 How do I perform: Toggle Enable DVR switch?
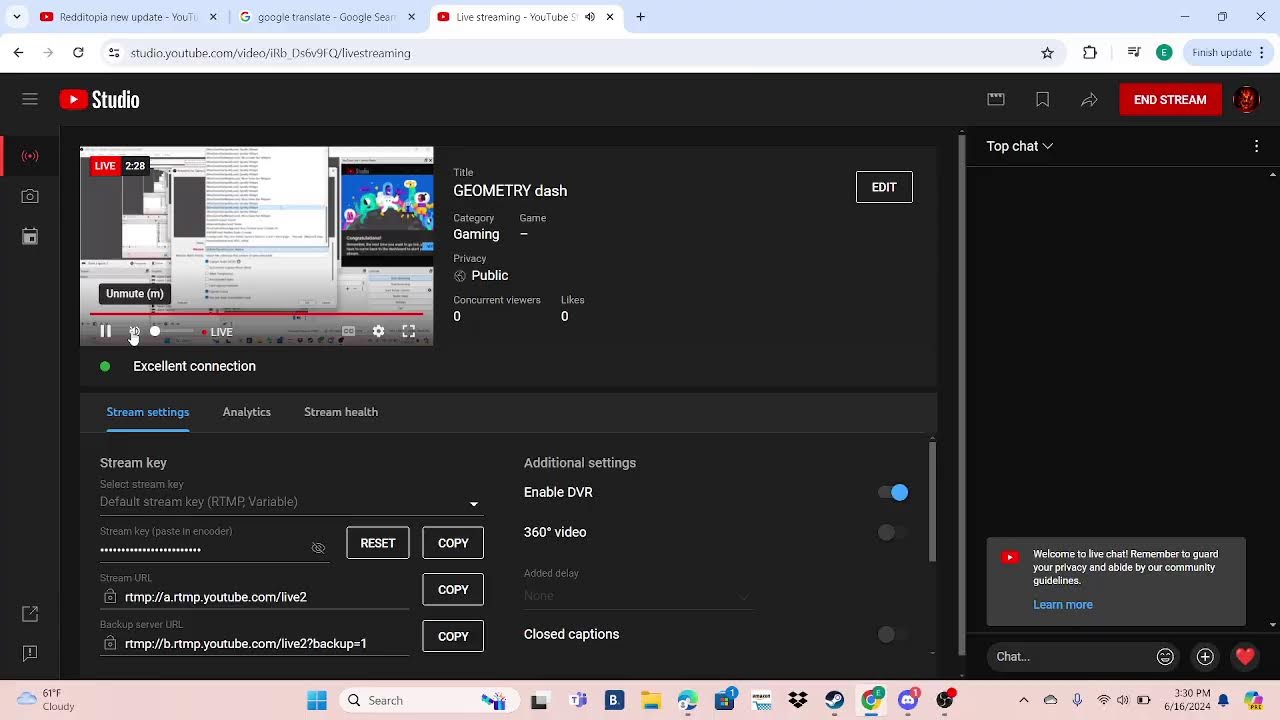[892, 492]
